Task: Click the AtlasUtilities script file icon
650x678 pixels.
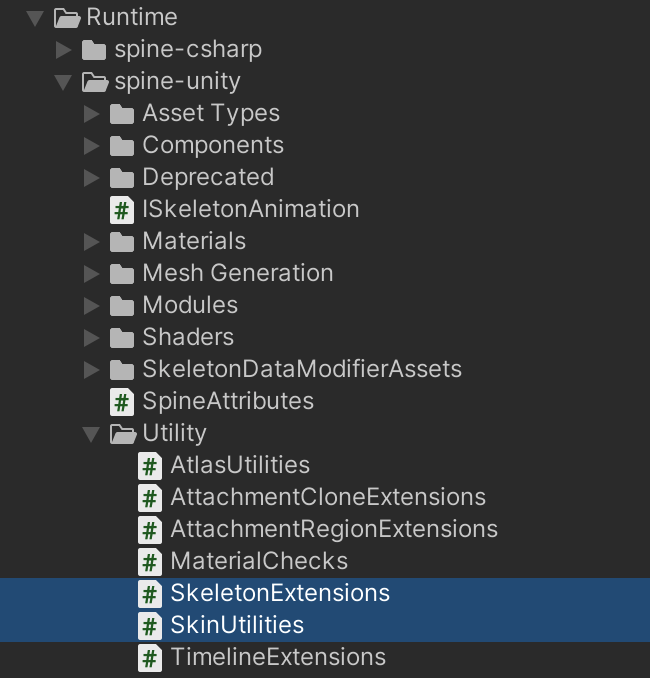Action: click(x=150, y=466)
